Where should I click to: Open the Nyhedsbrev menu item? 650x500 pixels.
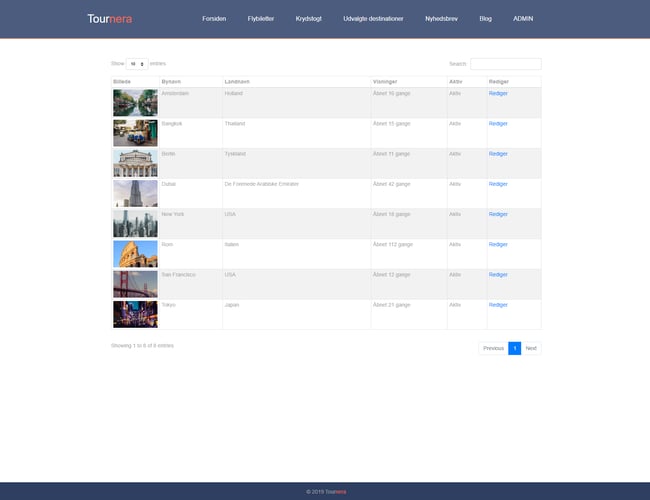[442, 19]
